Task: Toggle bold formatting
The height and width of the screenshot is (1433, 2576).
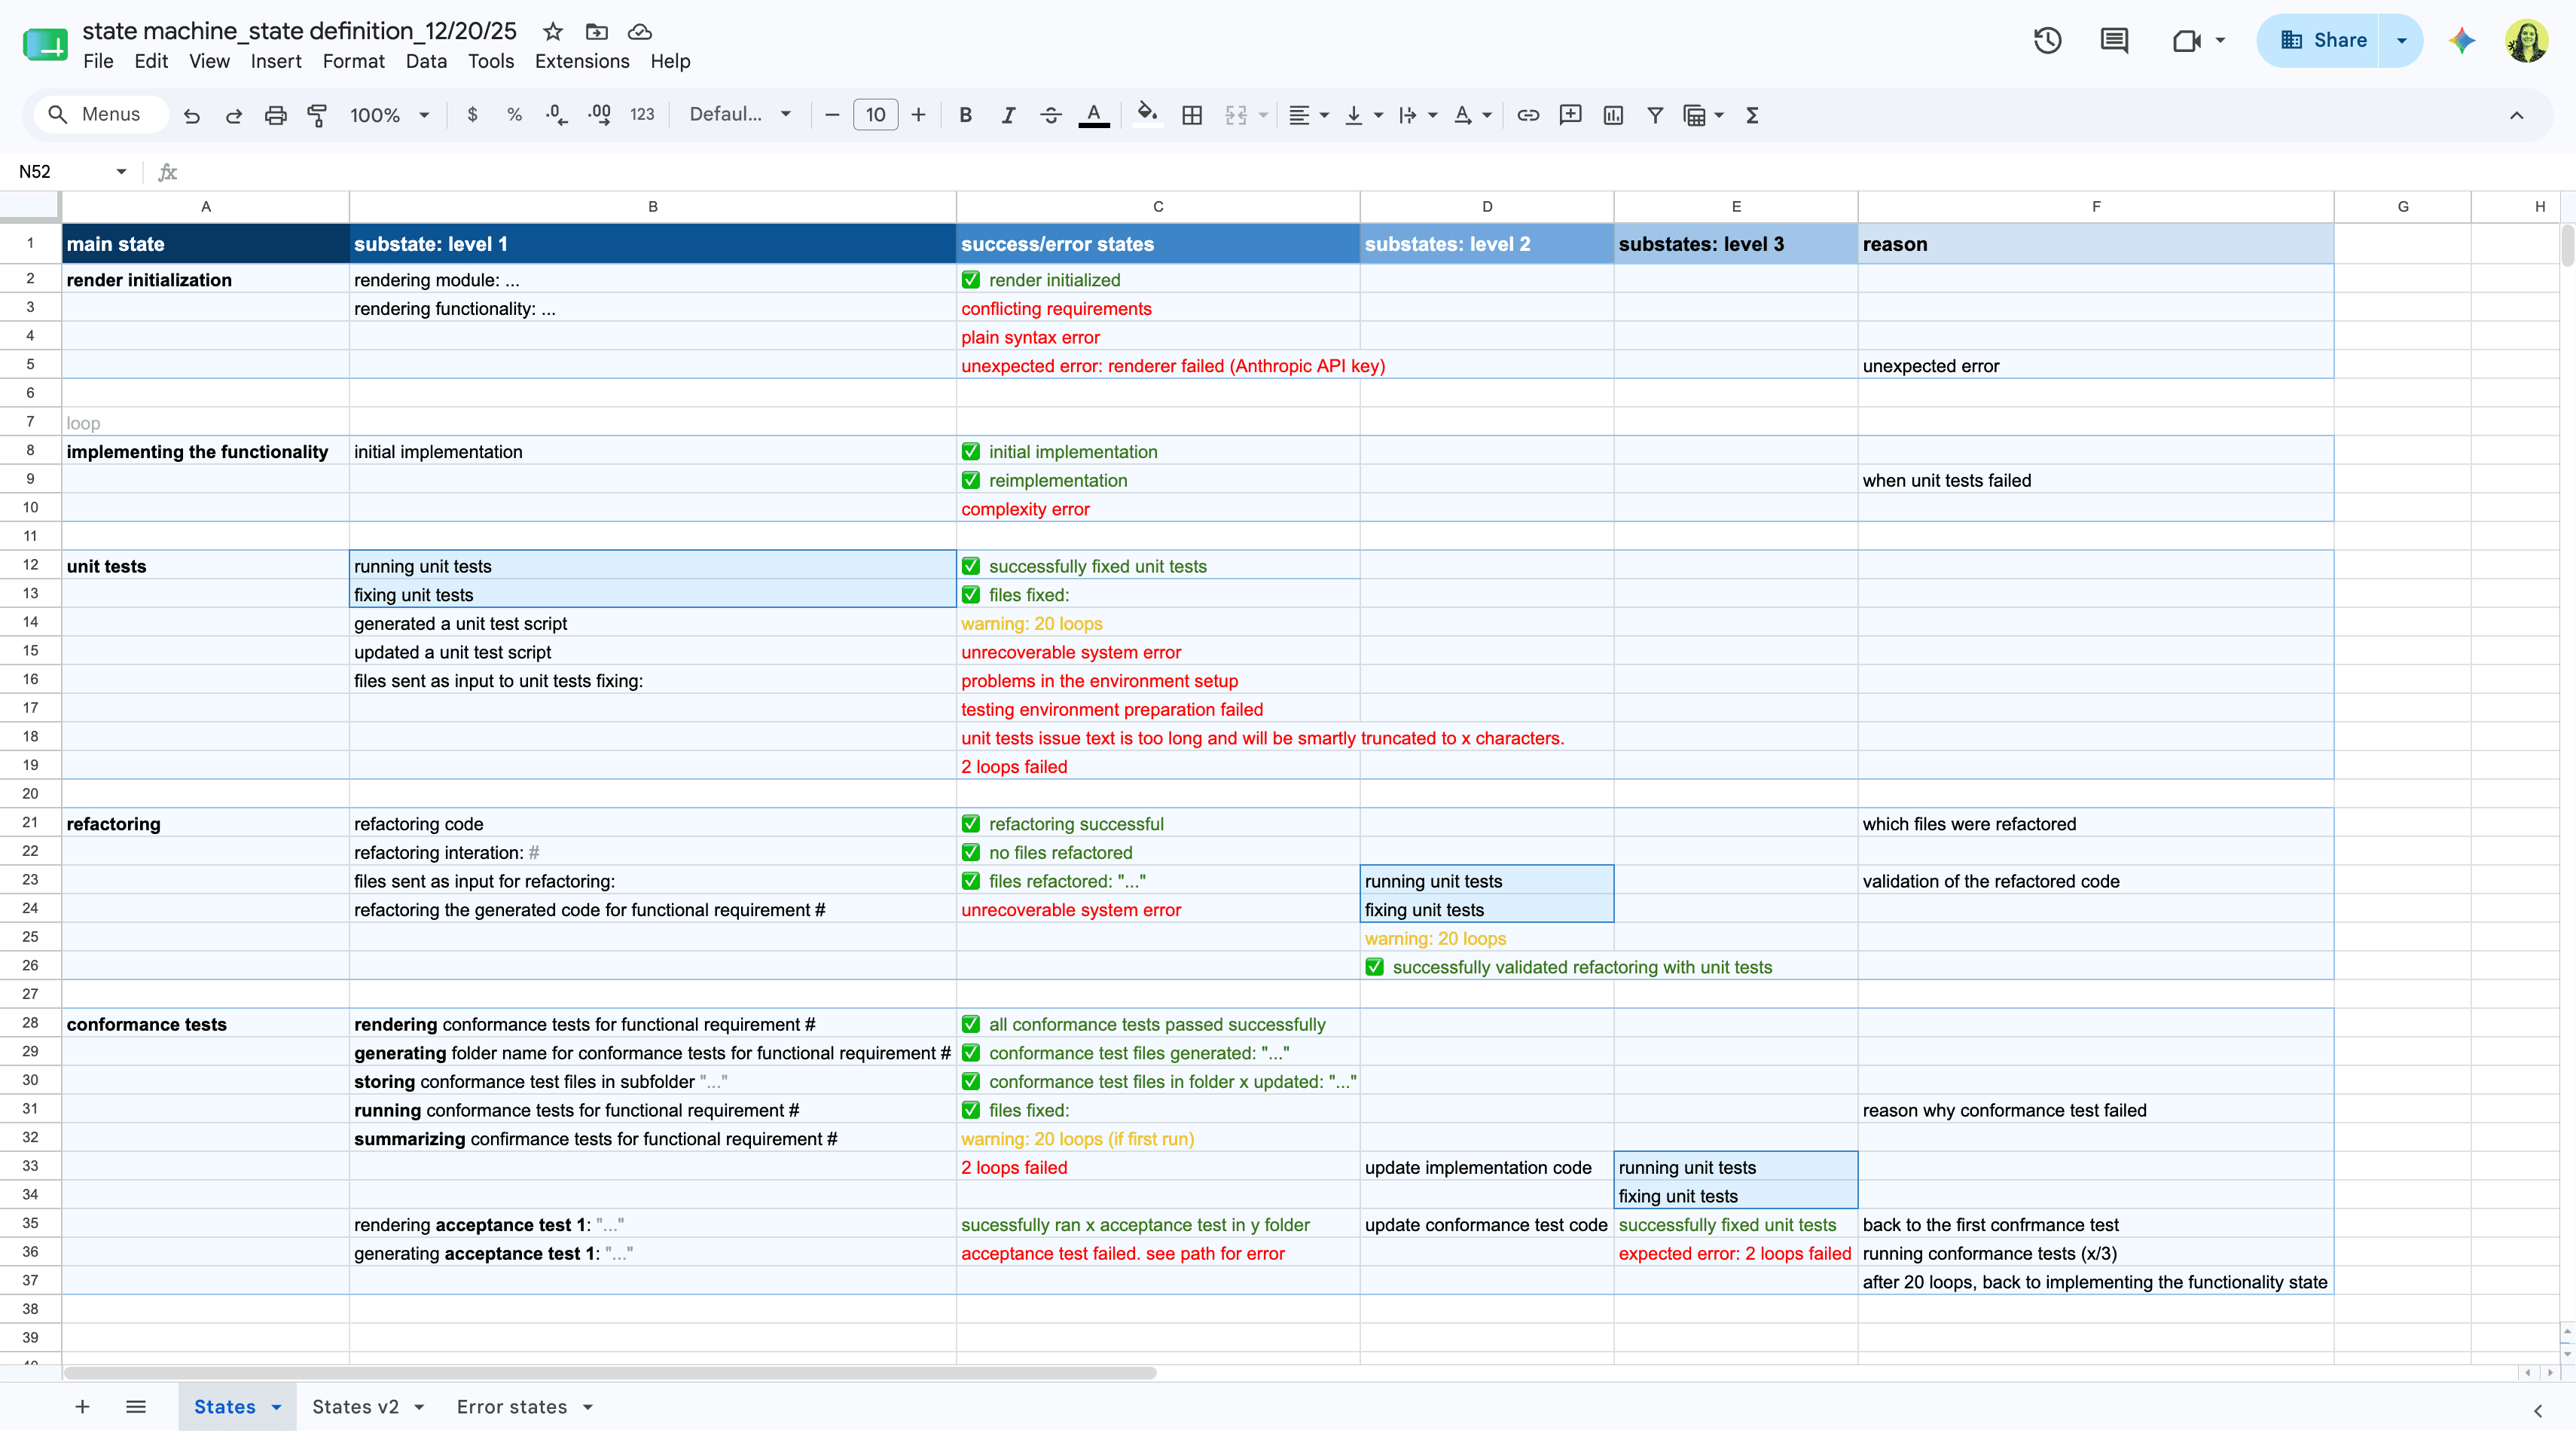Action: tap(965, 115)
